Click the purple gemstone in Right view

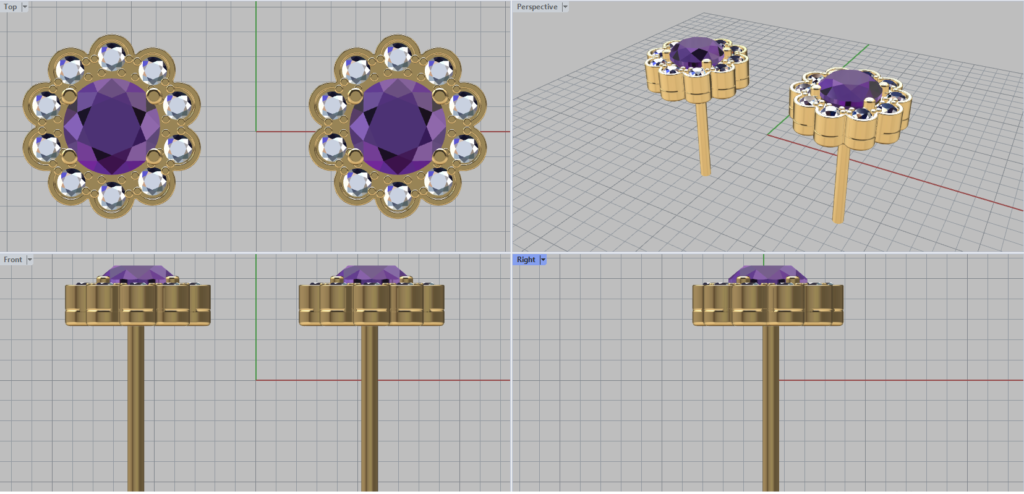point(768,274)
